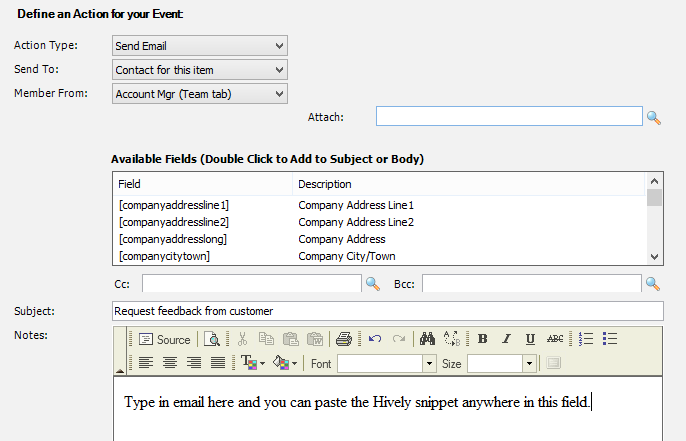This screenshot has width=686, height=441.
Task: Insert a bulleted list
Action: [x=610, y=339]
